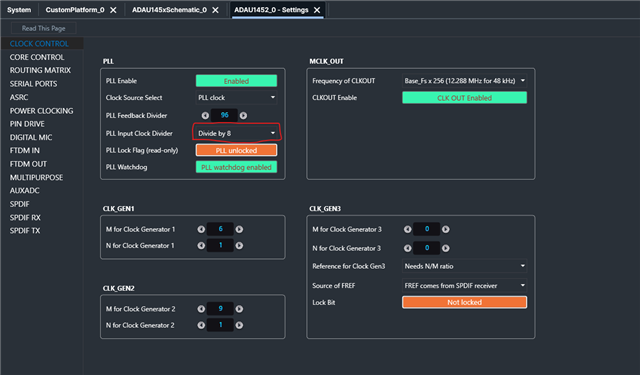Image resolution: width=640 pixels, height=375 pixels.
Task: Click N for Clock Generator 3 value field
Action: (427, 248)
